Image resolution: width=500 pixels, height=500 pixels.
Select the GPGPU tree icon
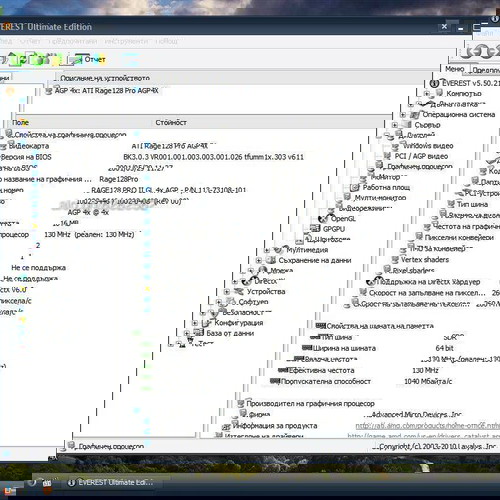click(315, 229)
